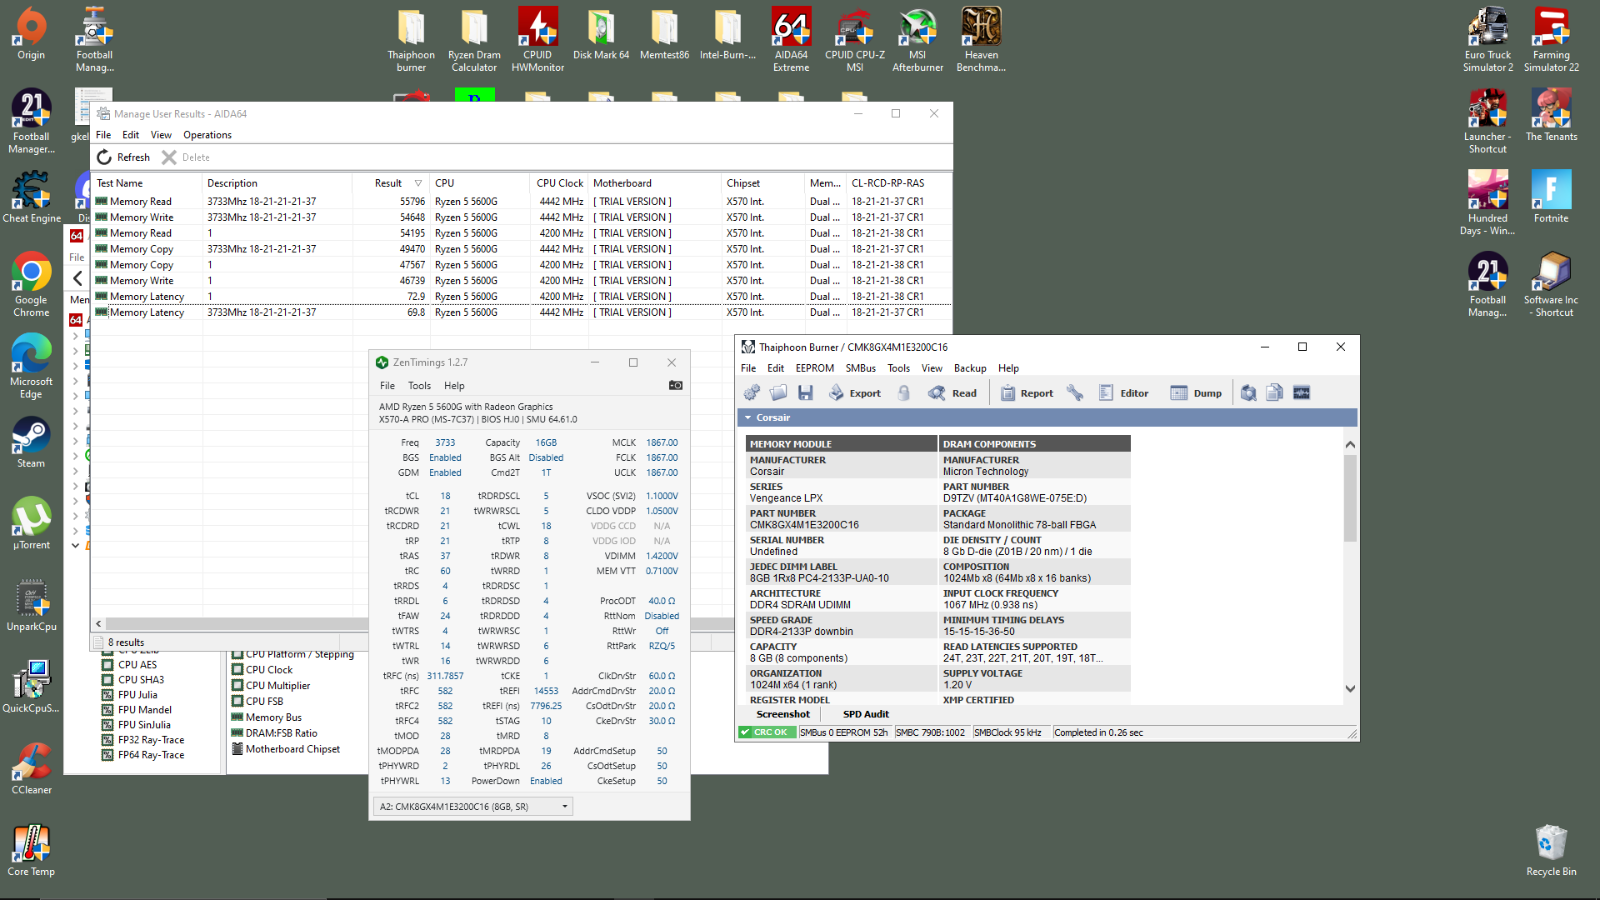
Task: Open AIDA64 Extreme desktop icon
Action: [x=791, y=40]
